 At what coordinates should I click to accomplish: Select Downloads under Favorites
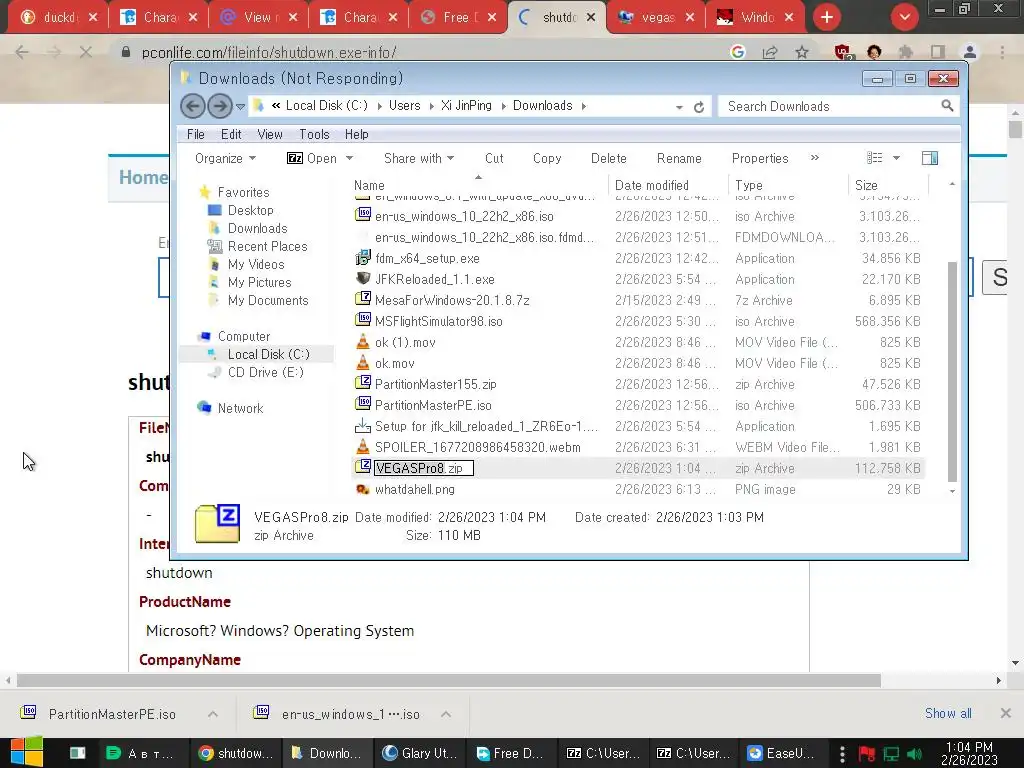pyautogui.click(x=257, y=228)
